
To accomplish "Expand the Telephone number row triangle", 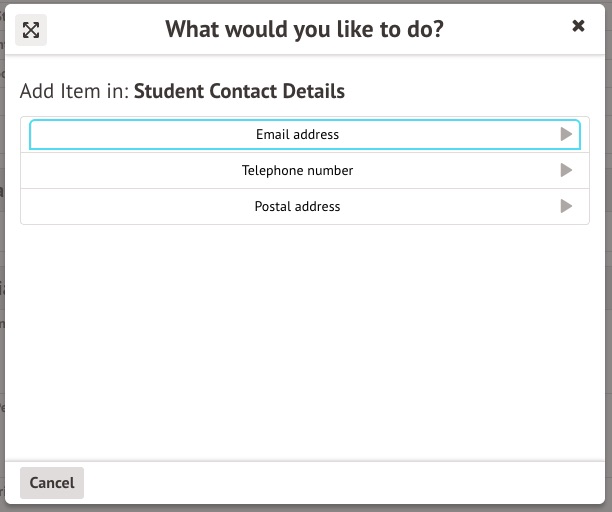I will click(x=566, y=170).
